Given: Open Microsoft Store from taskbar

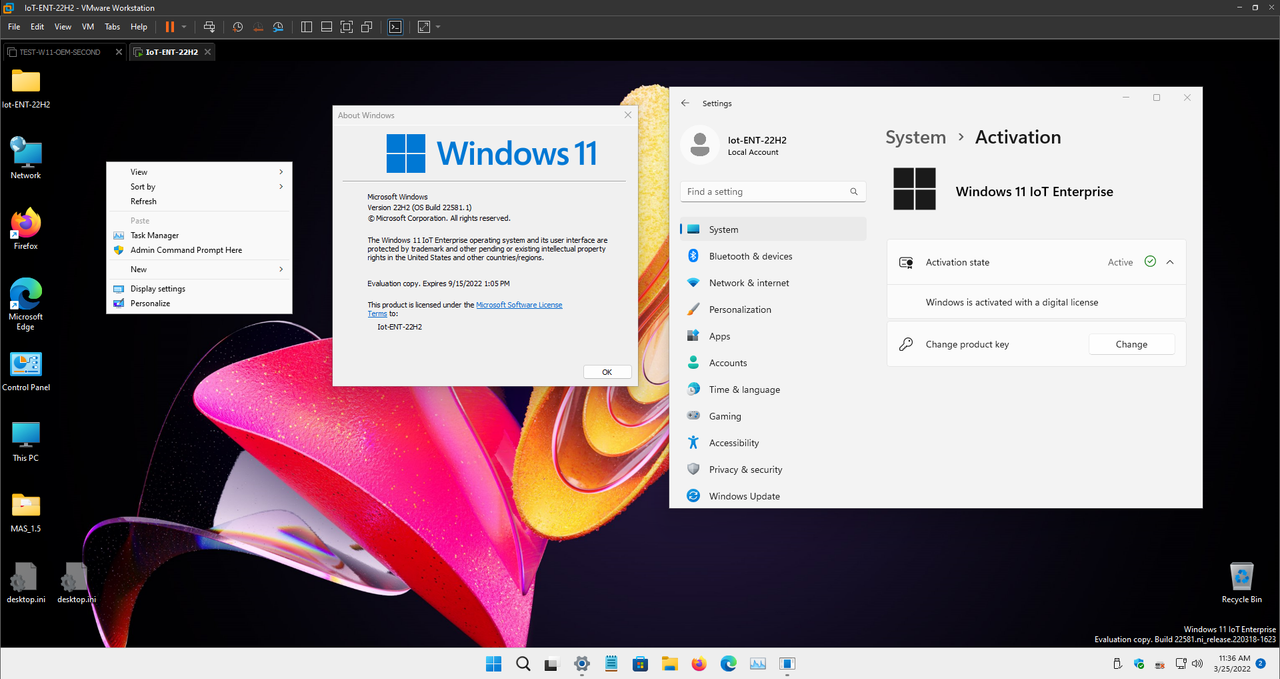Looking at the screenshot, I should point(640,663).
